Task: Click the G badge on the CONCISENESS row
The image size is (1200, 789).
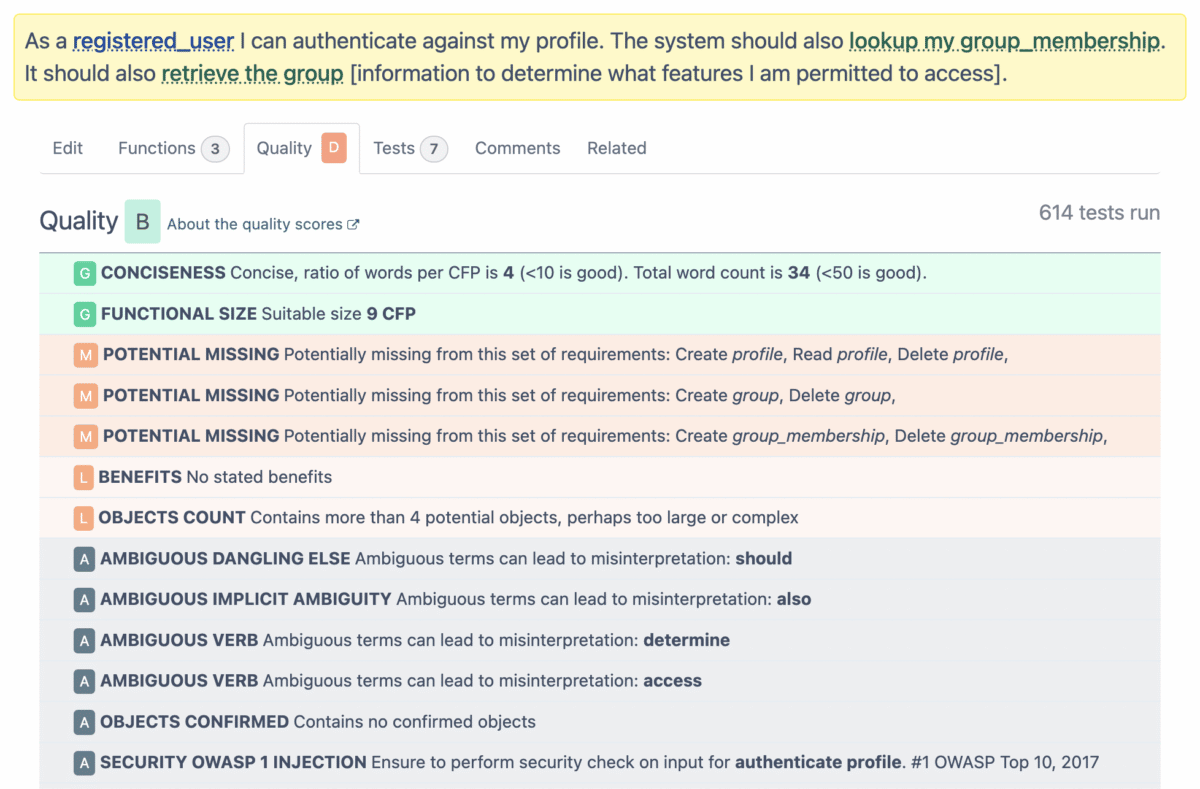Action: [84, 272]
